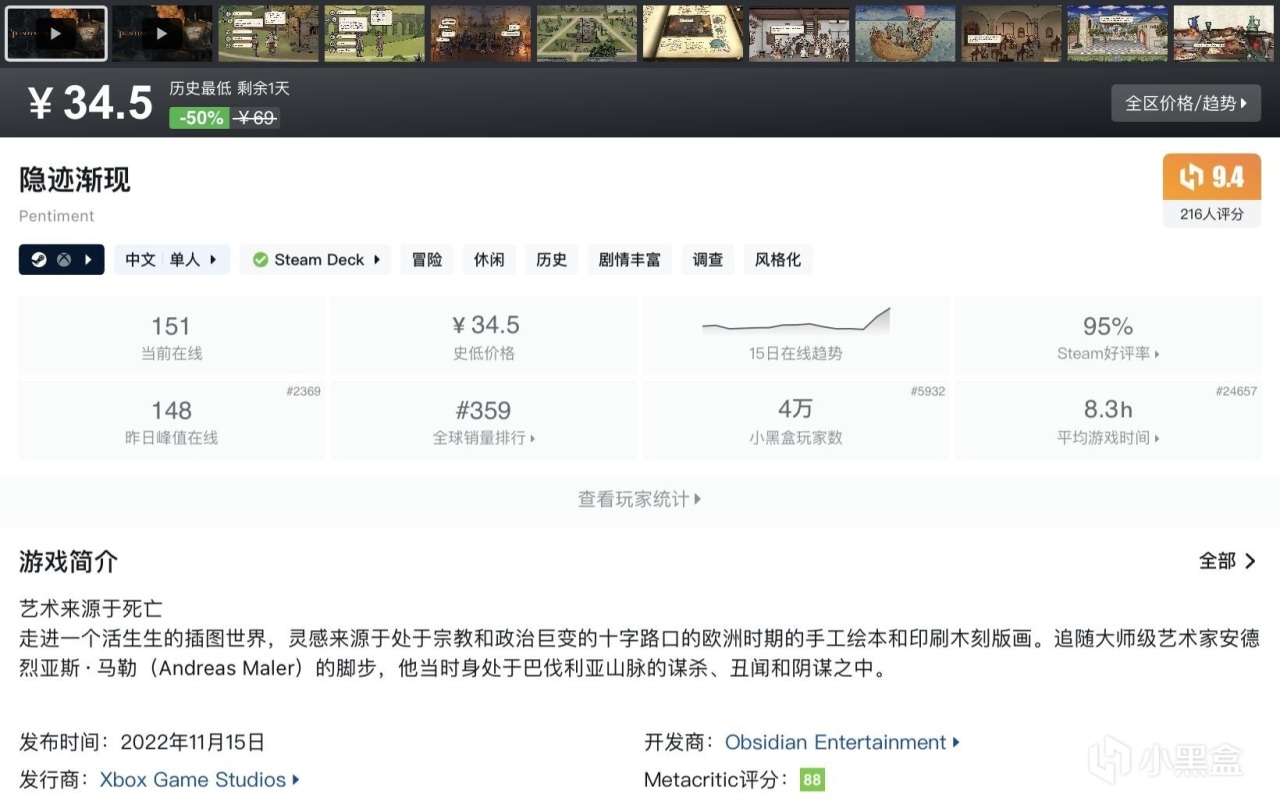This screenshot has width=1280, height=805.
Task: Click the 艺术来源于死亡 tagline
Action: pyautogui.click(x=90, y=608)
